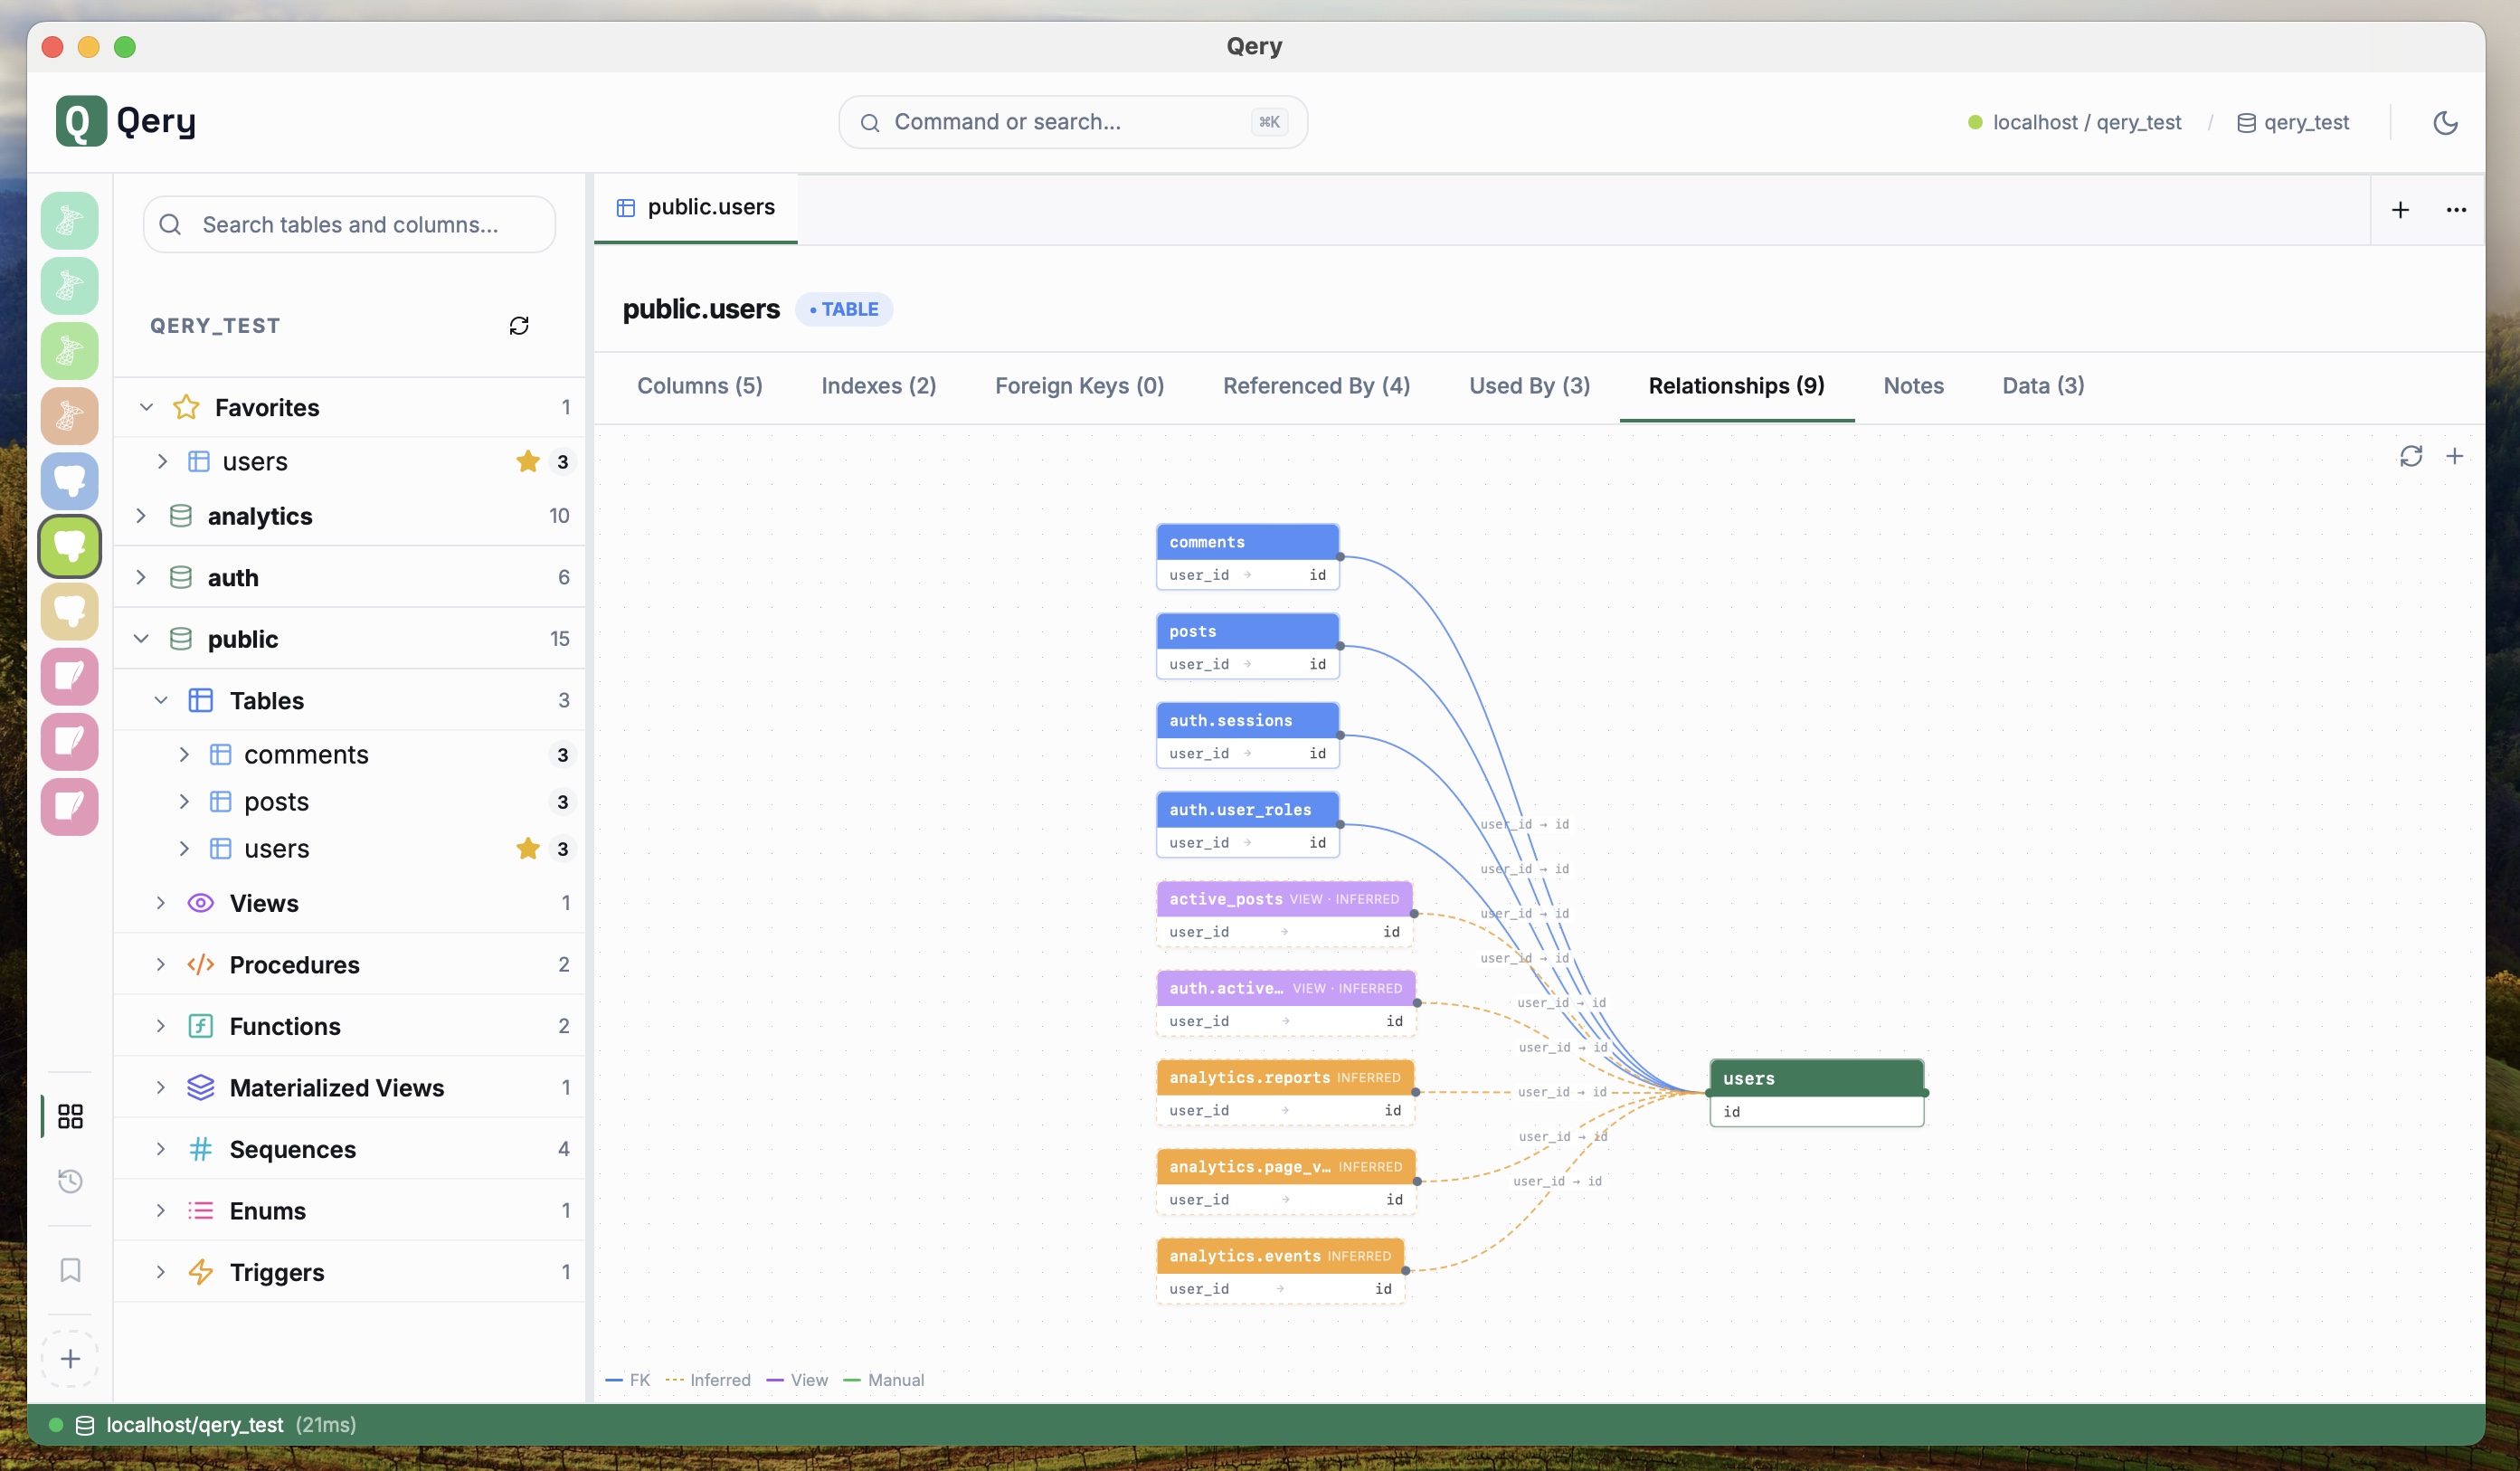The height and width of the screenshot is (1471, 2520).
Task: Expand the Materialized Views group
Action: pyautogui.click(x=160, y=1088)
